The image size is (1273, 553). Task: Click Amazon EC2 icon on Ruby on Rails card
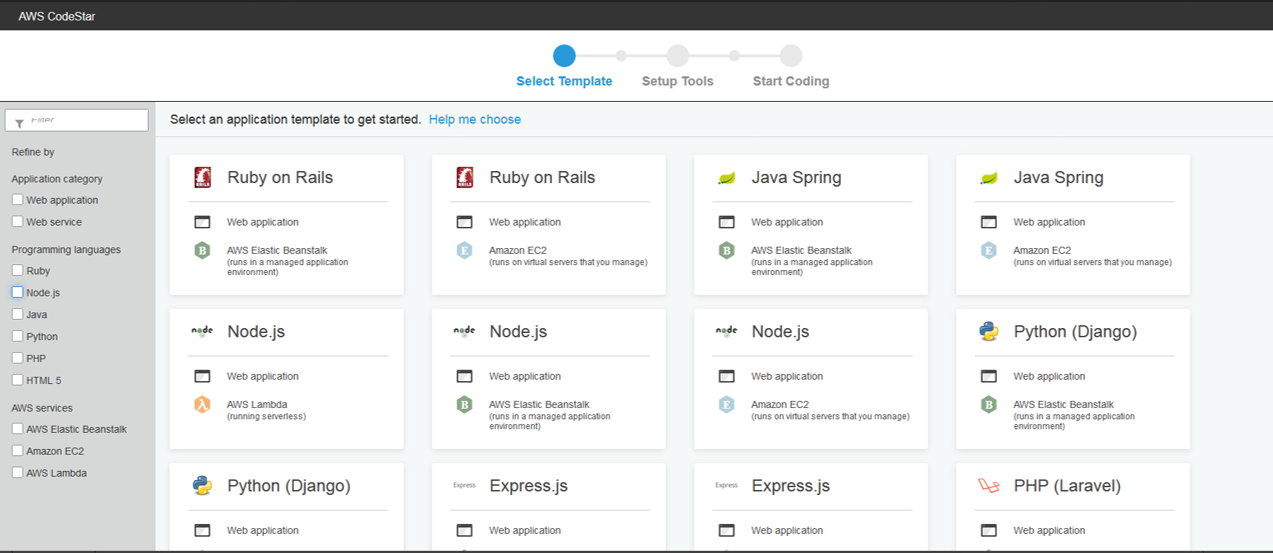(x=464, y=251)
